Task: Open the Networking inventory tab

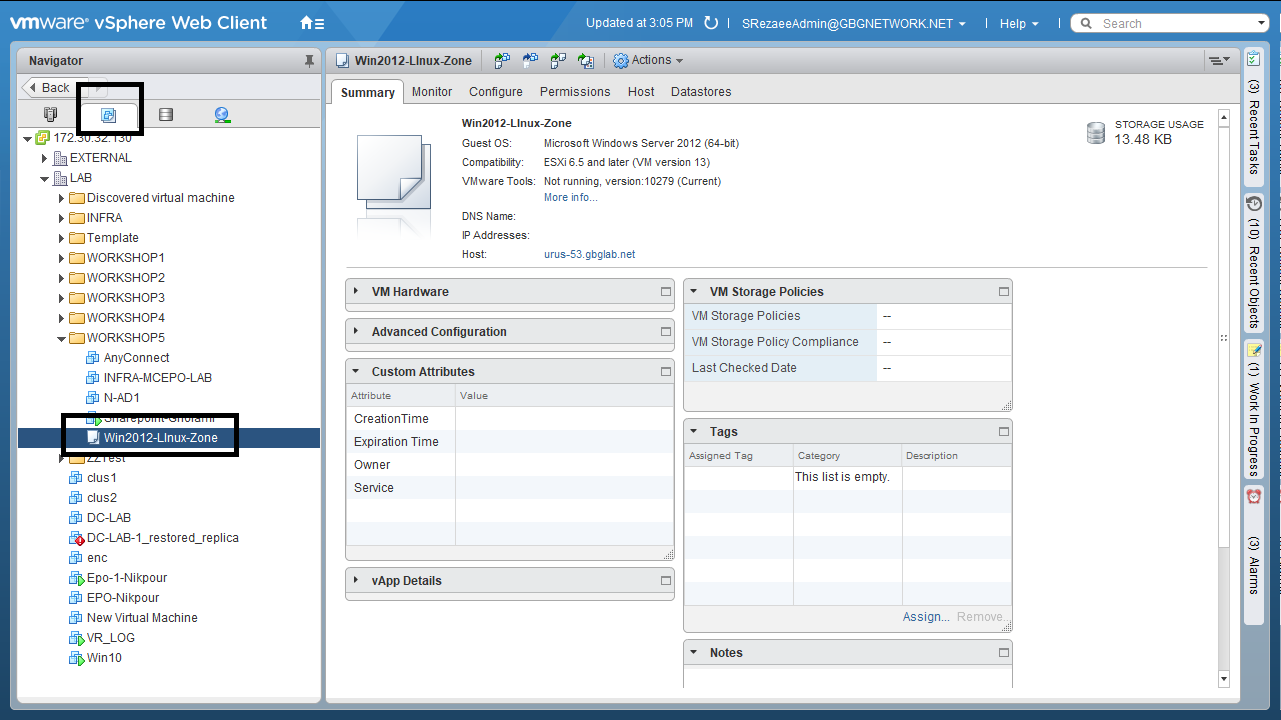Action: click(222, 115)
